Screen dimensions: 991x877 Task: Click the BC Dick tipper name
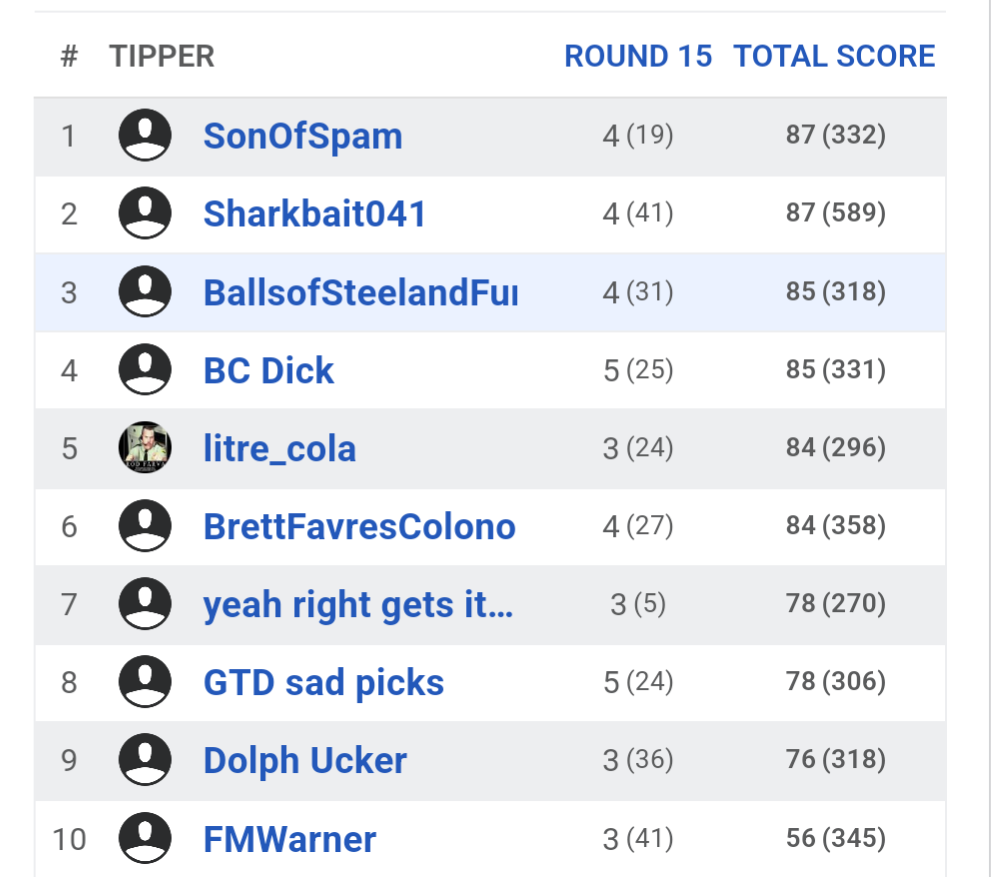[x=268, y=371]
